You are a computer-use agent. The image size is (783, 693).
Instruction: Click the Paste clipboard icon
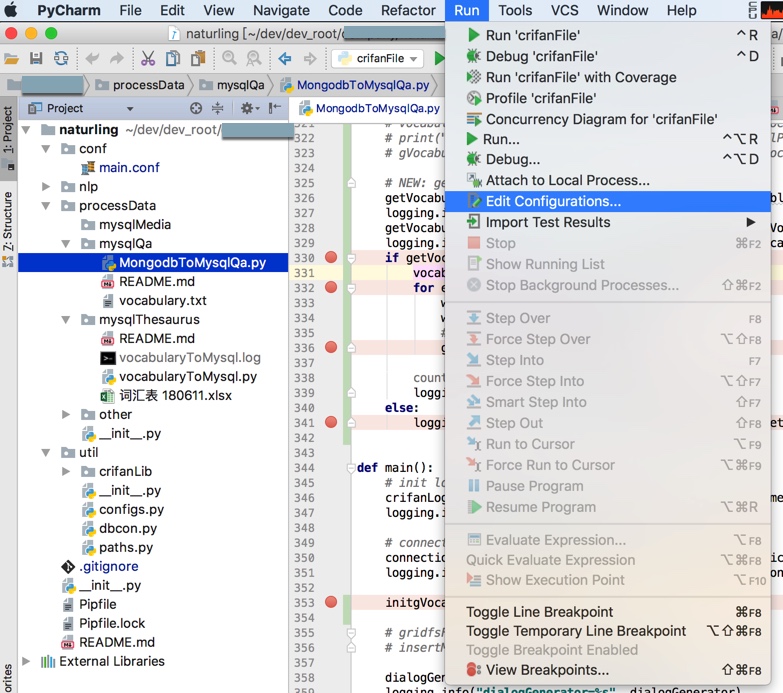coord(198,59)
